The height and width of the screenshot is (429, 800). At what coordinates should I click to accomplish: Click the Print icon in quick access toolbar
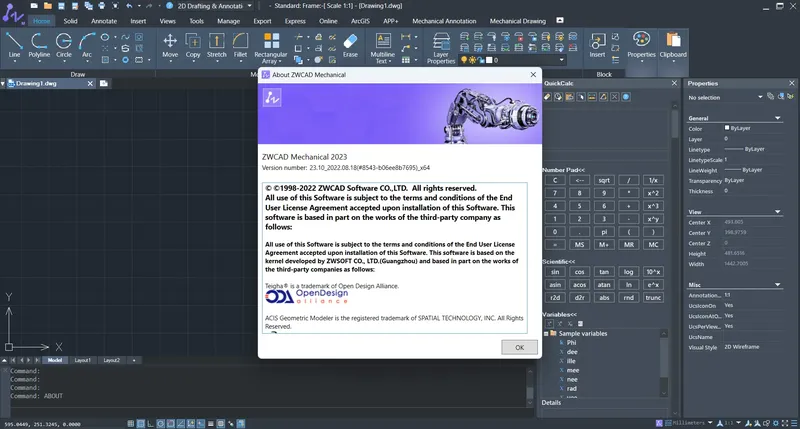pos(102,6)
